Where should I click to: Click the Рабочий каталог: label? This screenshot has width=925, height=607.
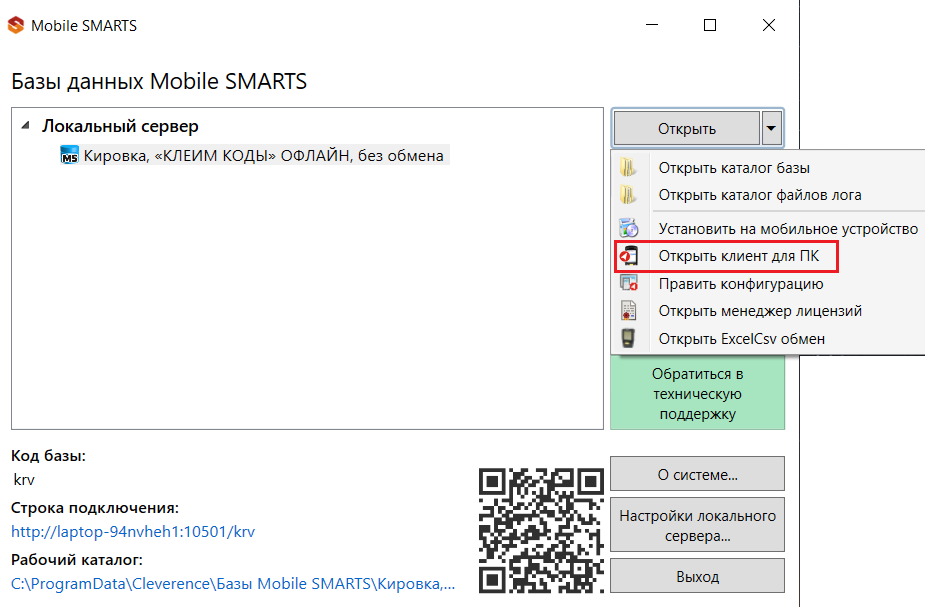click(77, 559)
